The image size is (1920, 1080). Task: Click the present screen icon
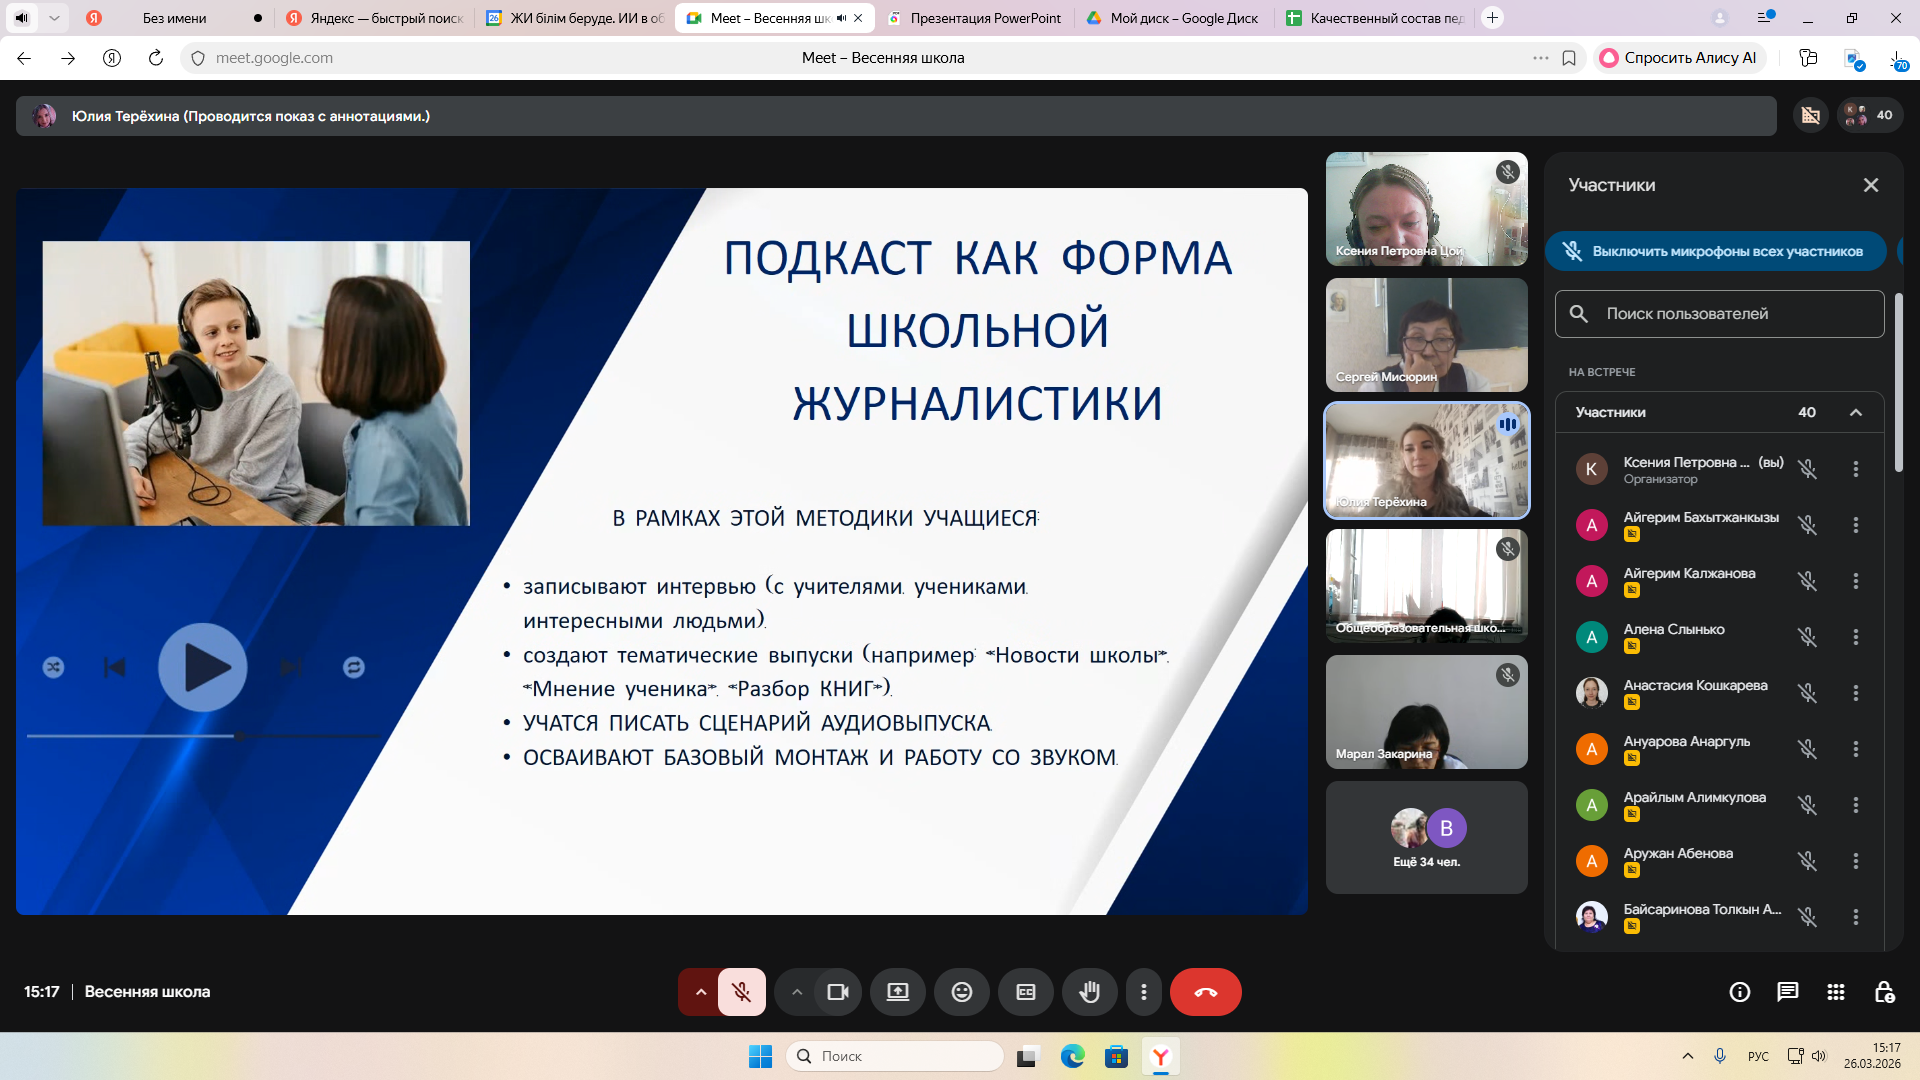[897, 992]
